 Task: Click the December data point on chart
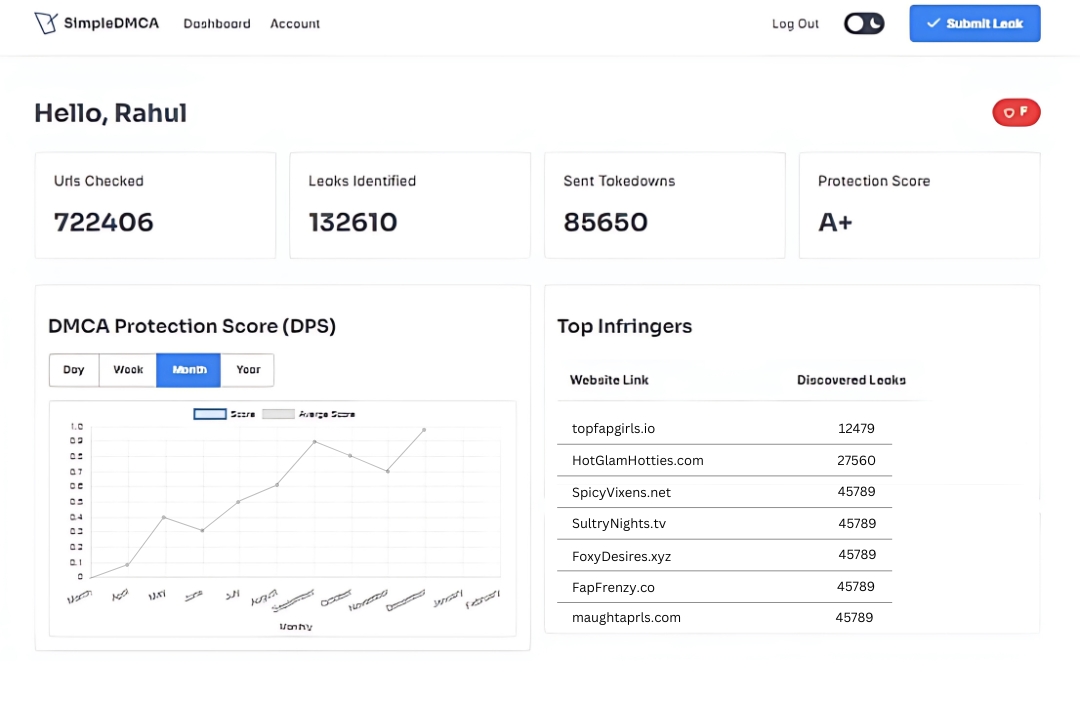click(x=424, y=430)
